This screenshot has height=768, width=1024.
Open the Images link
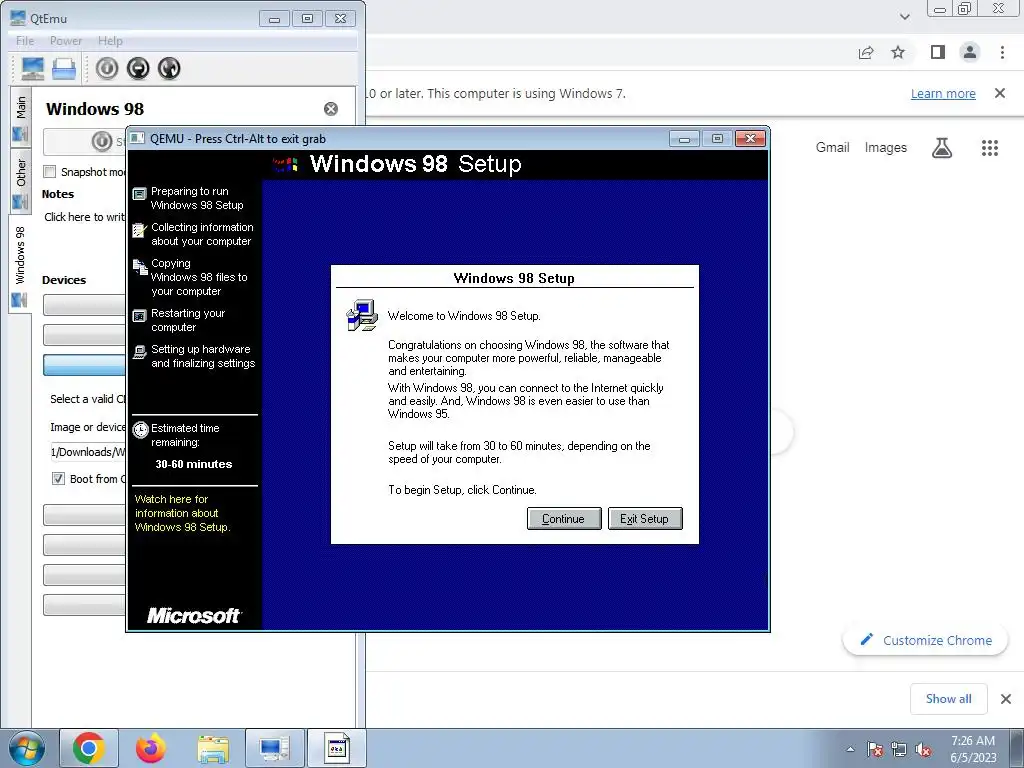pyautogui.click(x=886, y=148)
